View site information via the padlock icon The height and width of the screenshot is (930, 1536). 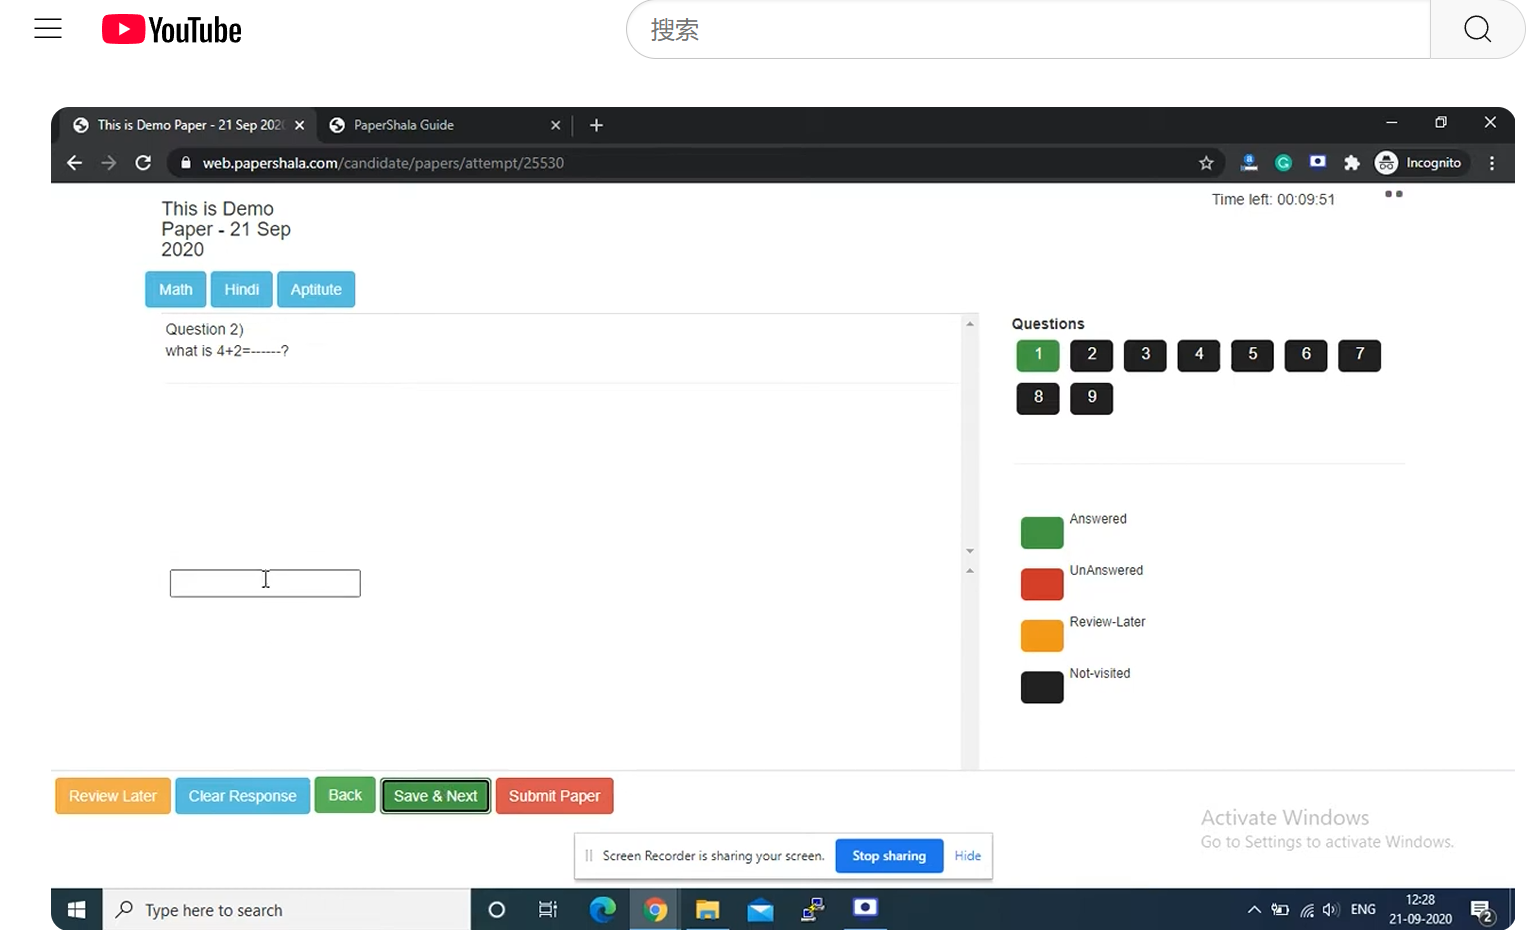[185, 162]
